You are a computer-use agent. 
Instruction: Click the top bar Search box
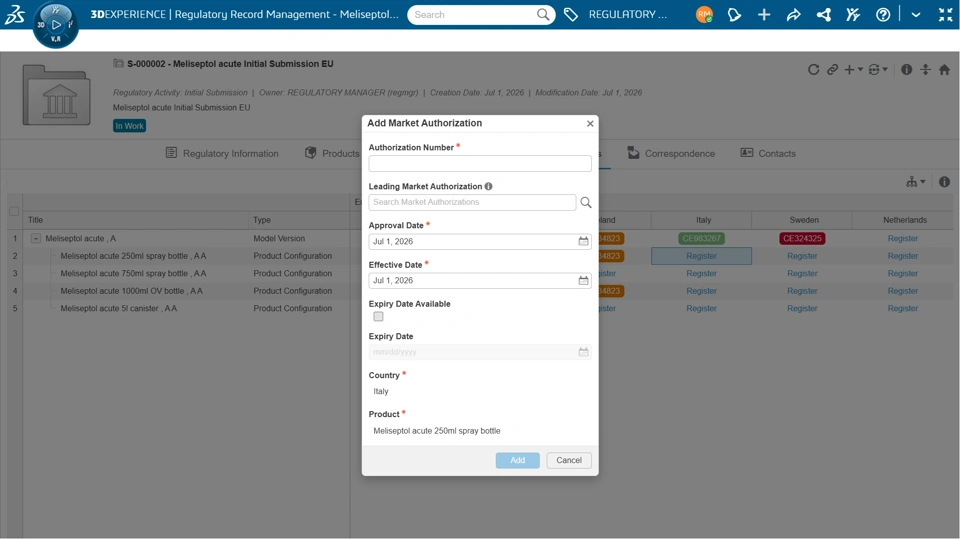(471, 15)
